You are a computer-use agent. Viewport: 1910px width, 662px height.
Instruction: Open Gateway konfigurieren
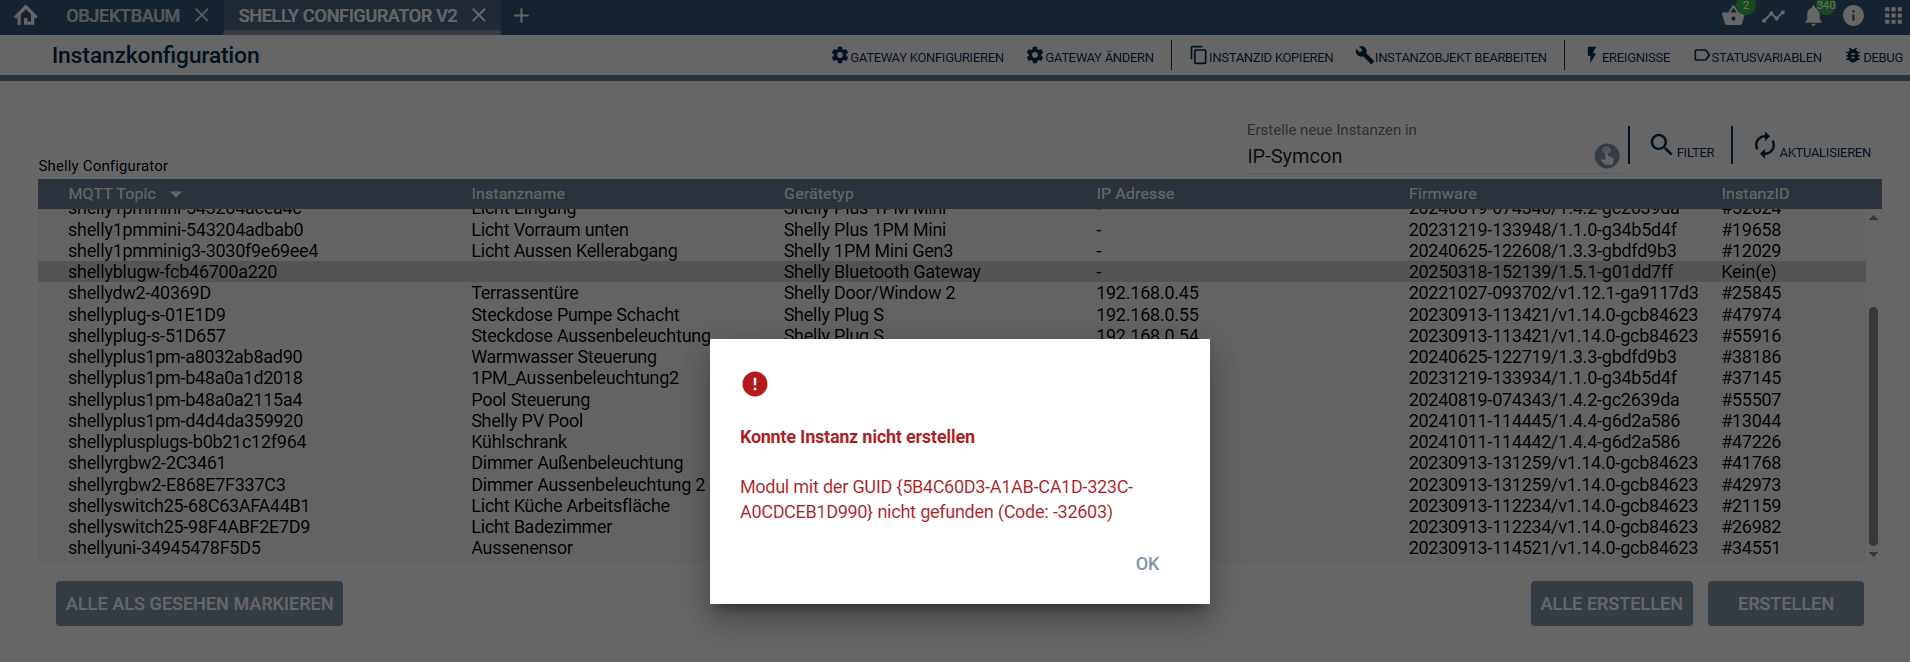pyautogui.click(x=918, y=57)
